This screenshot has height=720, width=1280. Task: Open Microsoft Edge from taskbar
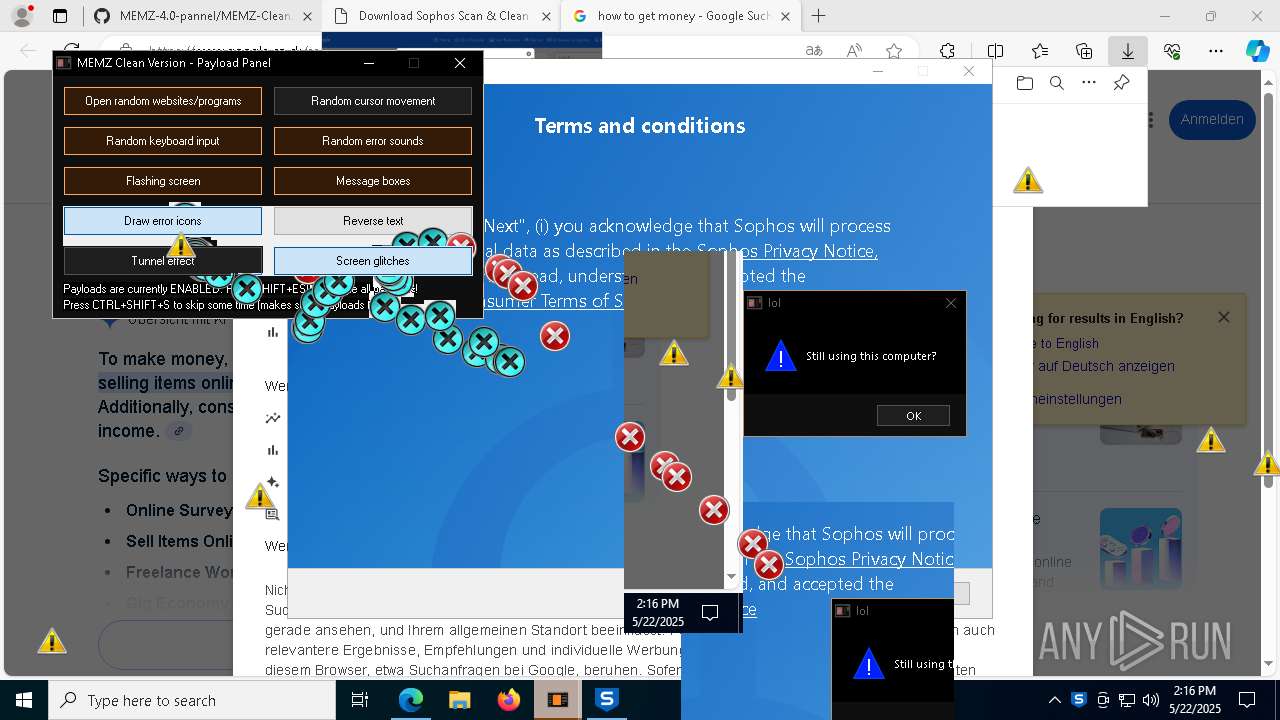point(411,700)
